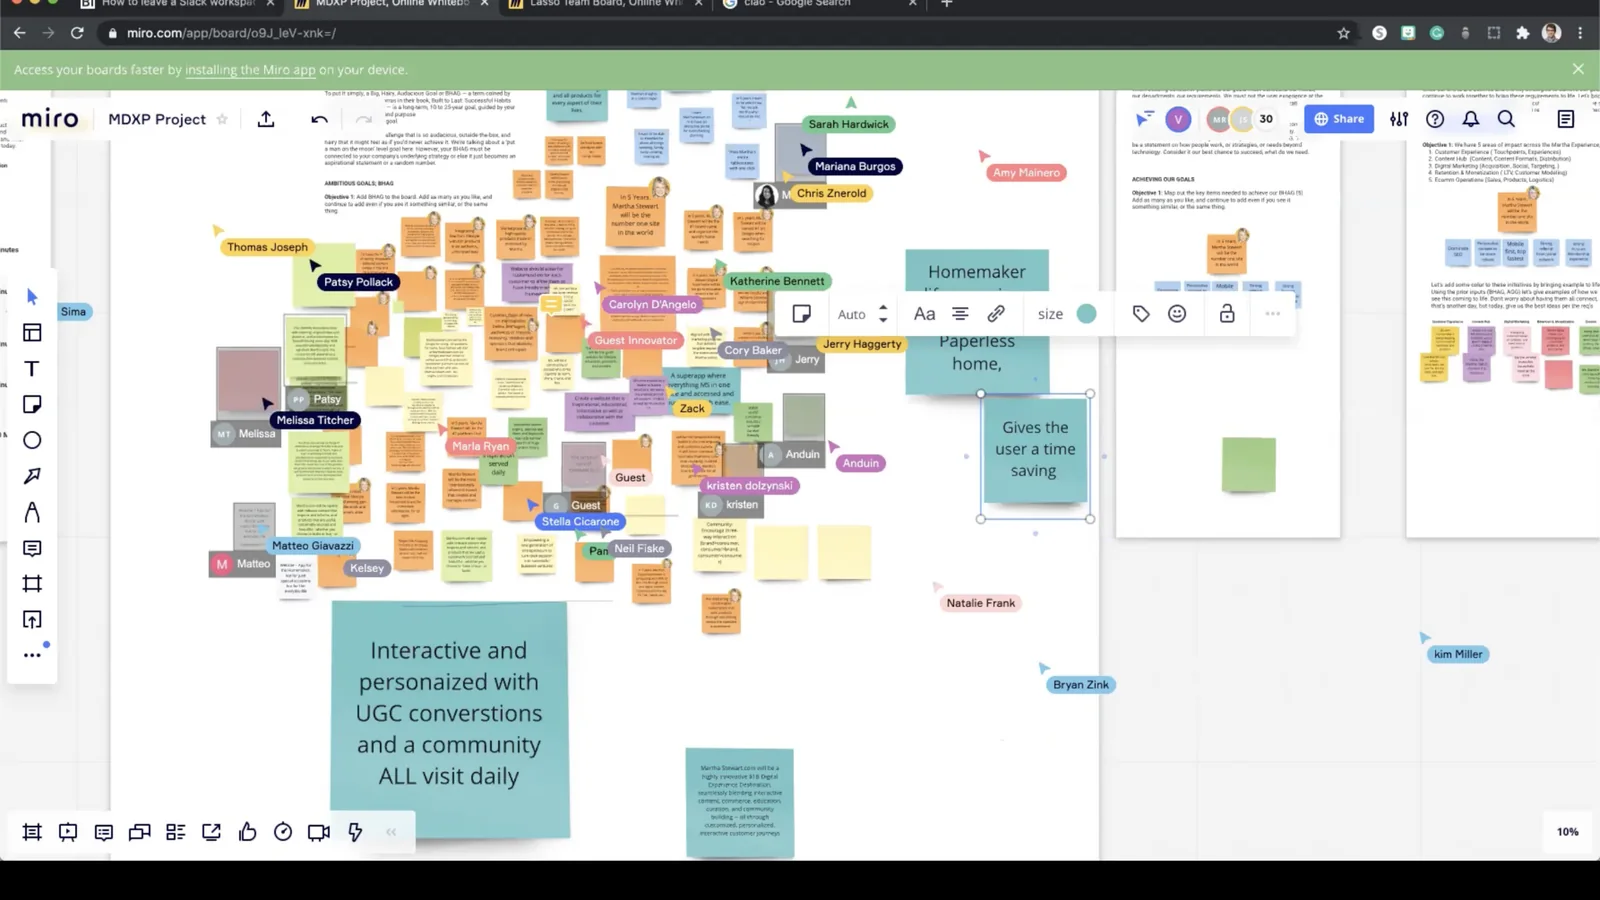
Task: Collapse the bottom toolbar chevrons
Action: (391, 832)
